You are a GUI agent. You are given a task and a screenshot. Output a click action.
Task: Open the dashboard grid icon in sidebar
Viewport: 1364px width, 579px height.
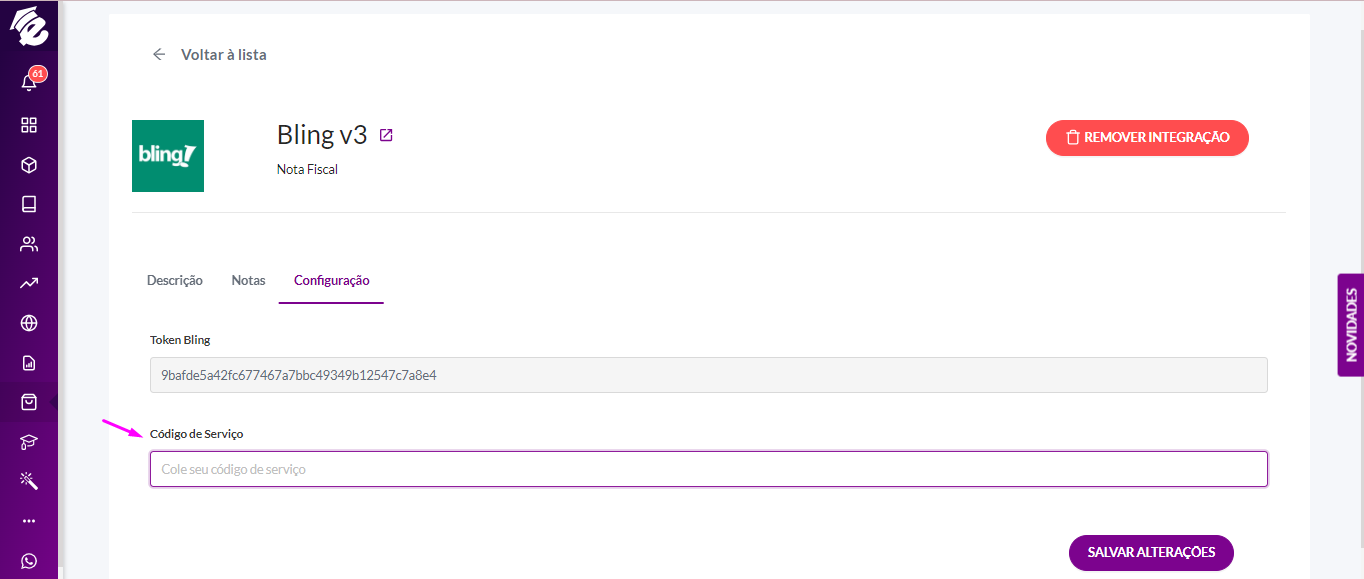click(29, 125)
